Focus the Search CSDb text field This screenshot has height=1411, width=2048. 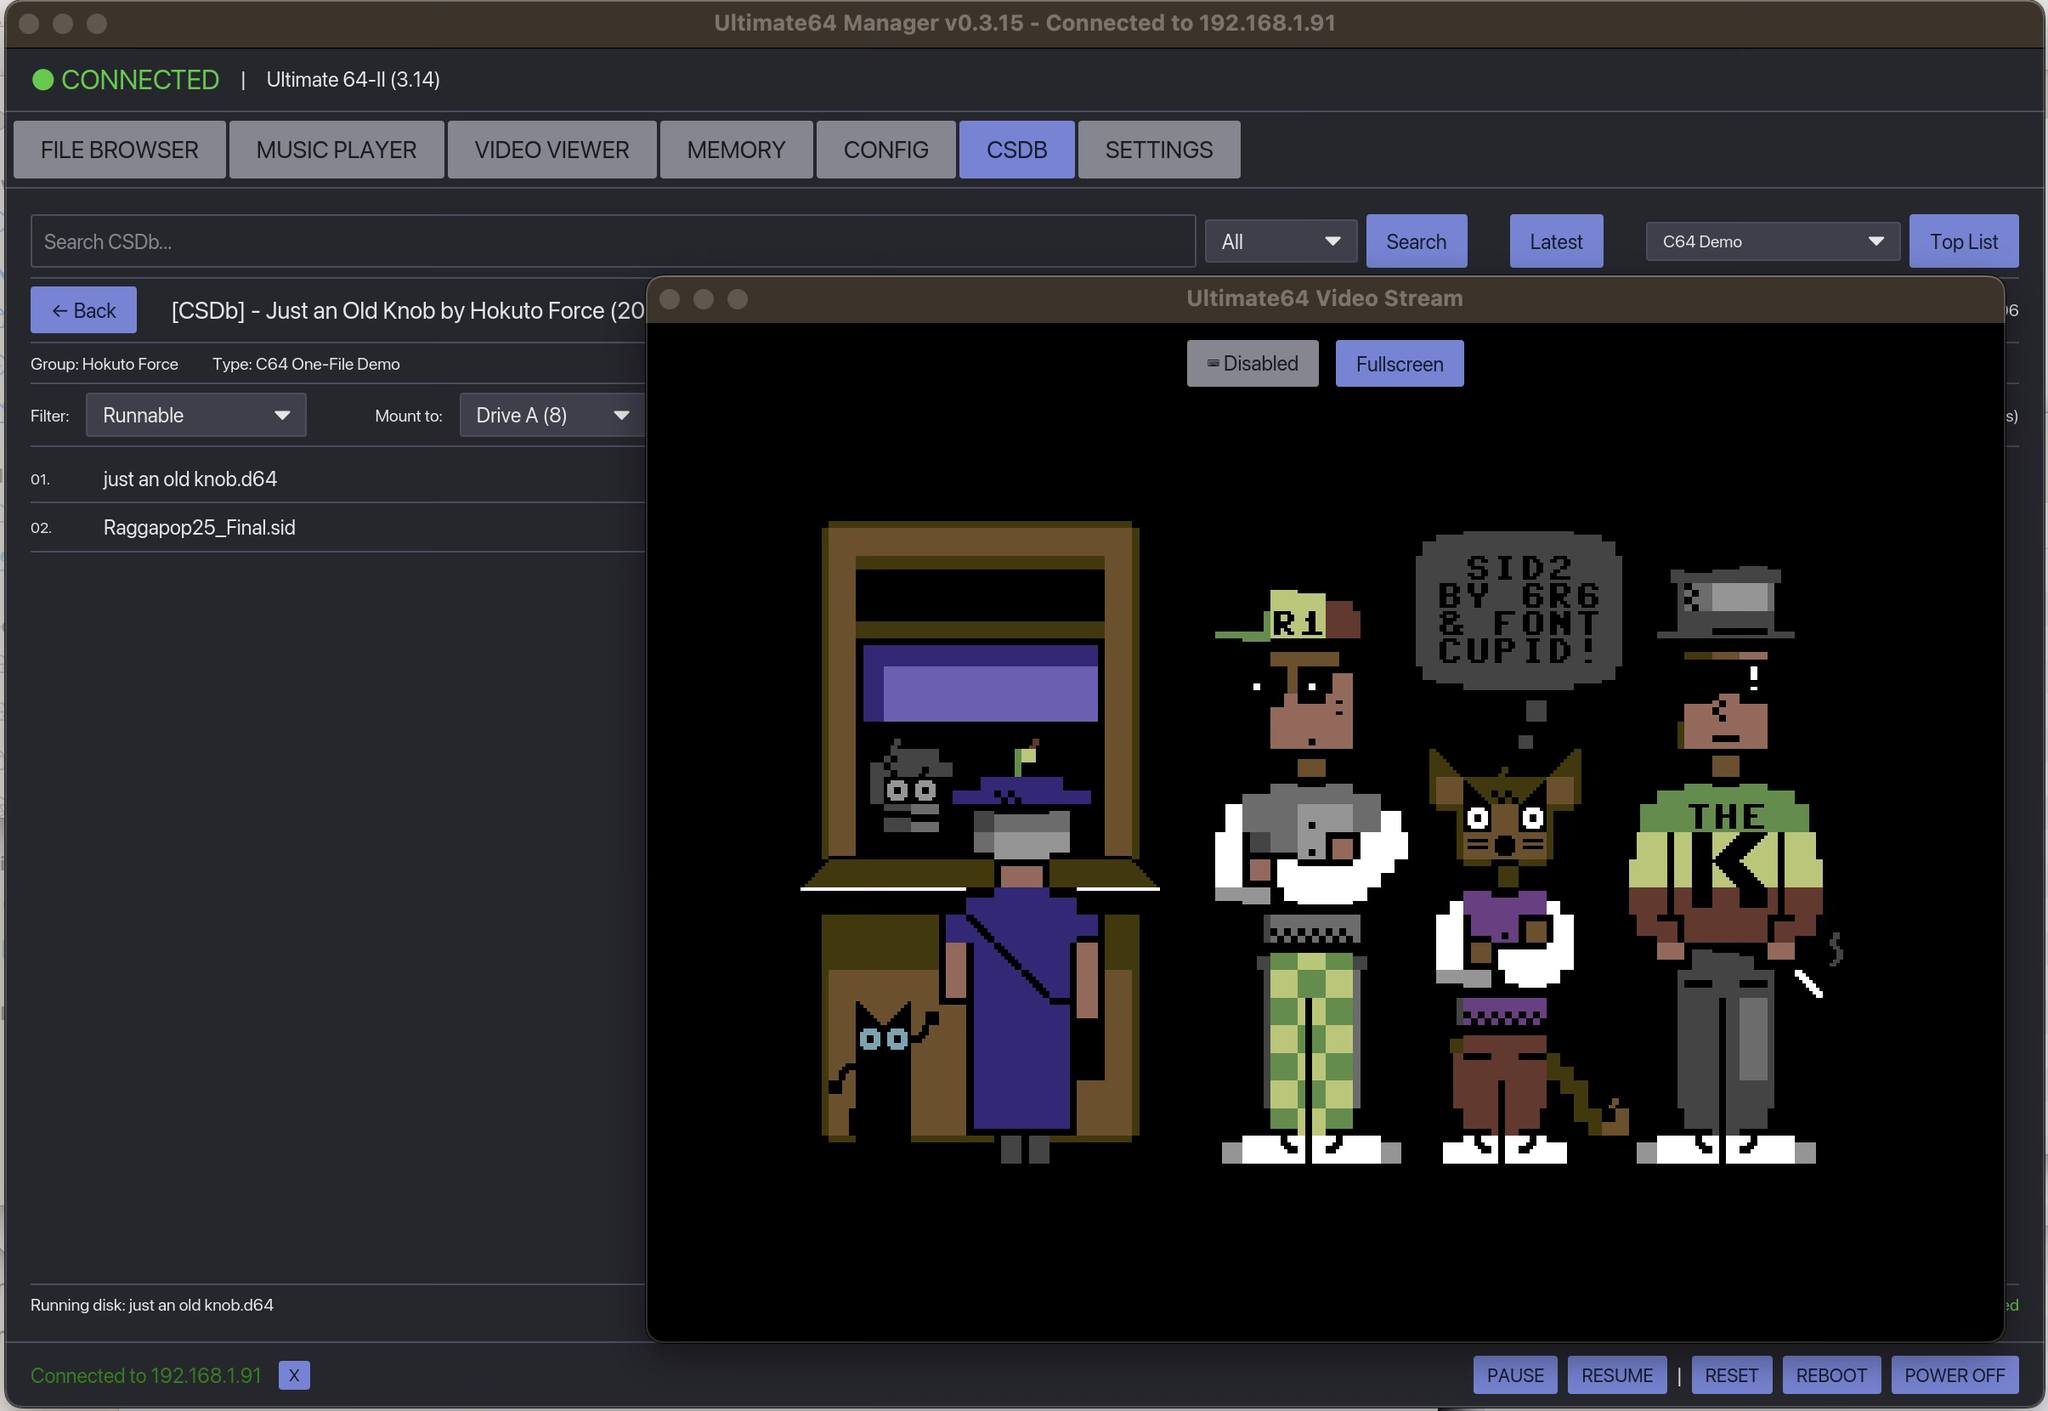[x=613, y=241]
